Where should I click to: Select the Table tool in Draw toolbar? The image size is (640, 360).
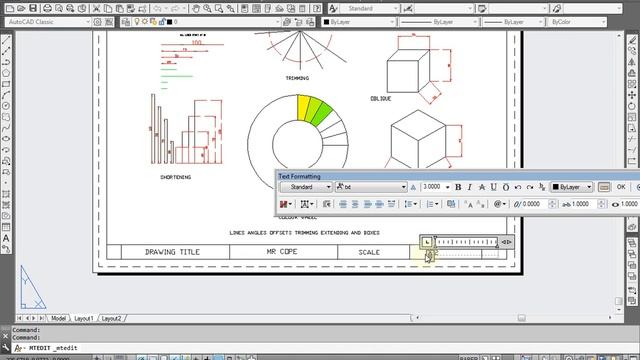(6, 227)
